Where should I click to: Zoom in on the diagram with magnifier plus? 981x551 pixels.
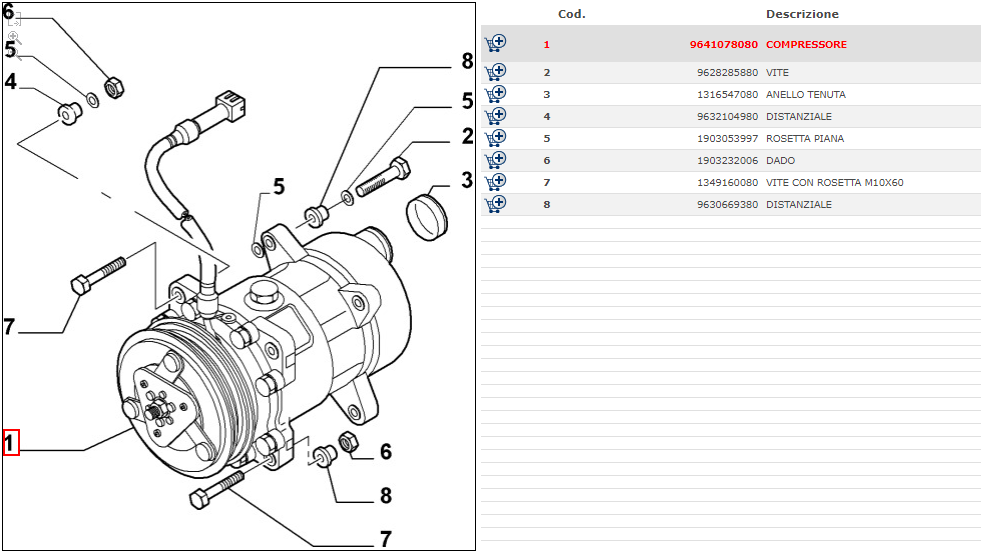pos(13,36)
